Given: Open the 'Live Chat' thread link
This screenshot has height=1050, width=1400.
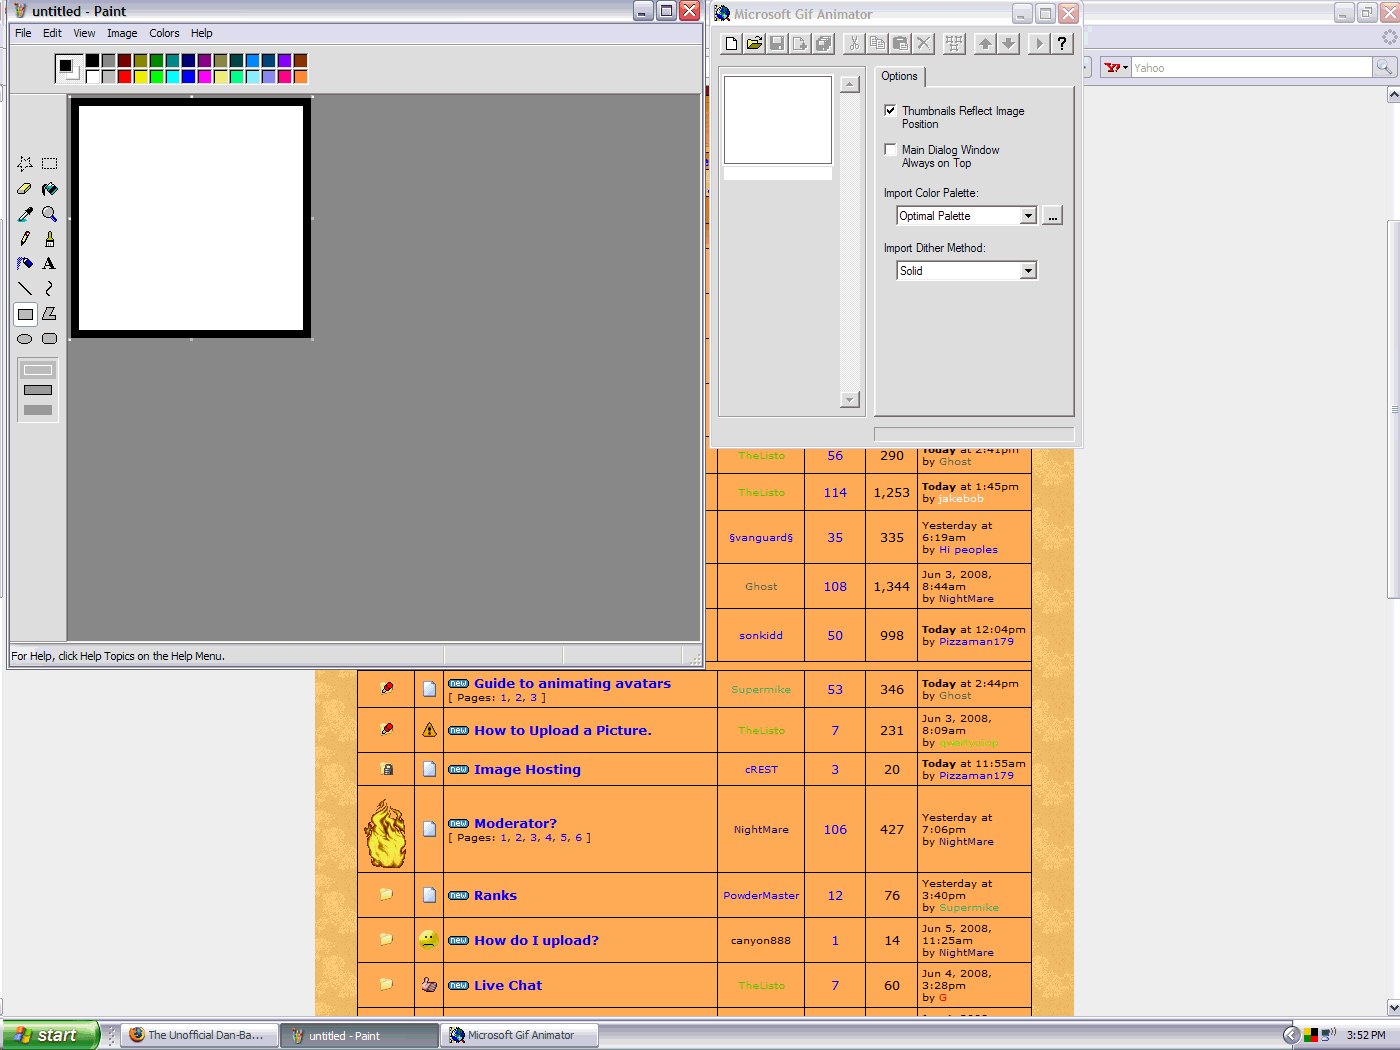Looking at the screenshot, I should [x=508, y=986].
